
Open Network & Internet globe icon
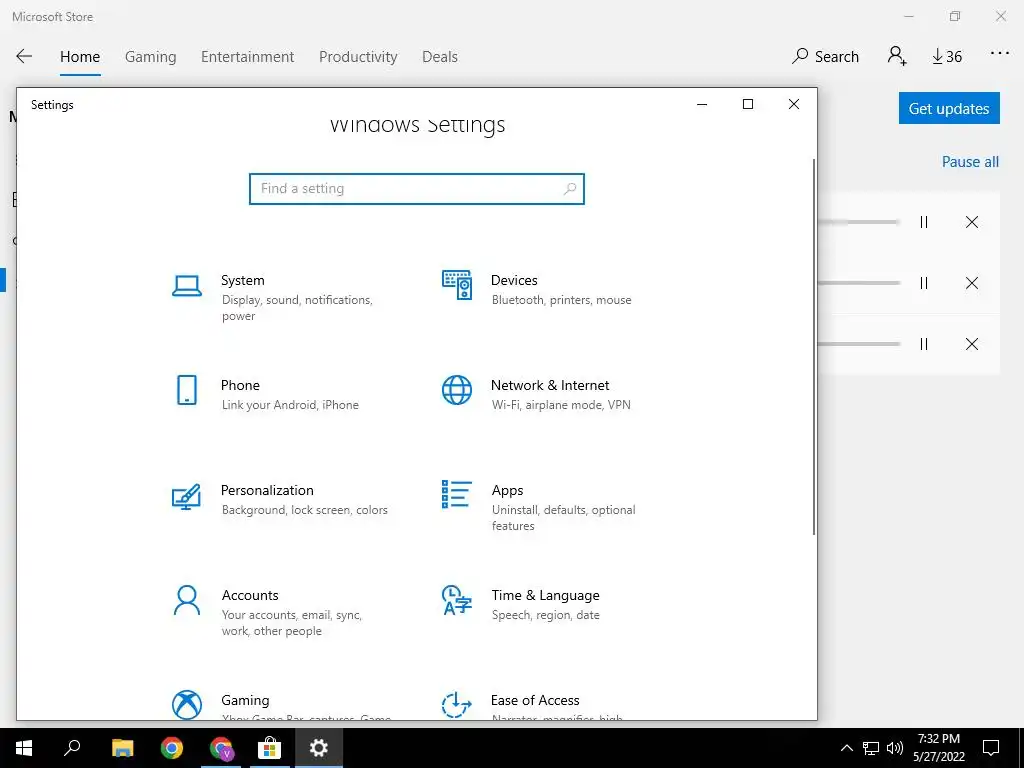click(x=456, y=390)
